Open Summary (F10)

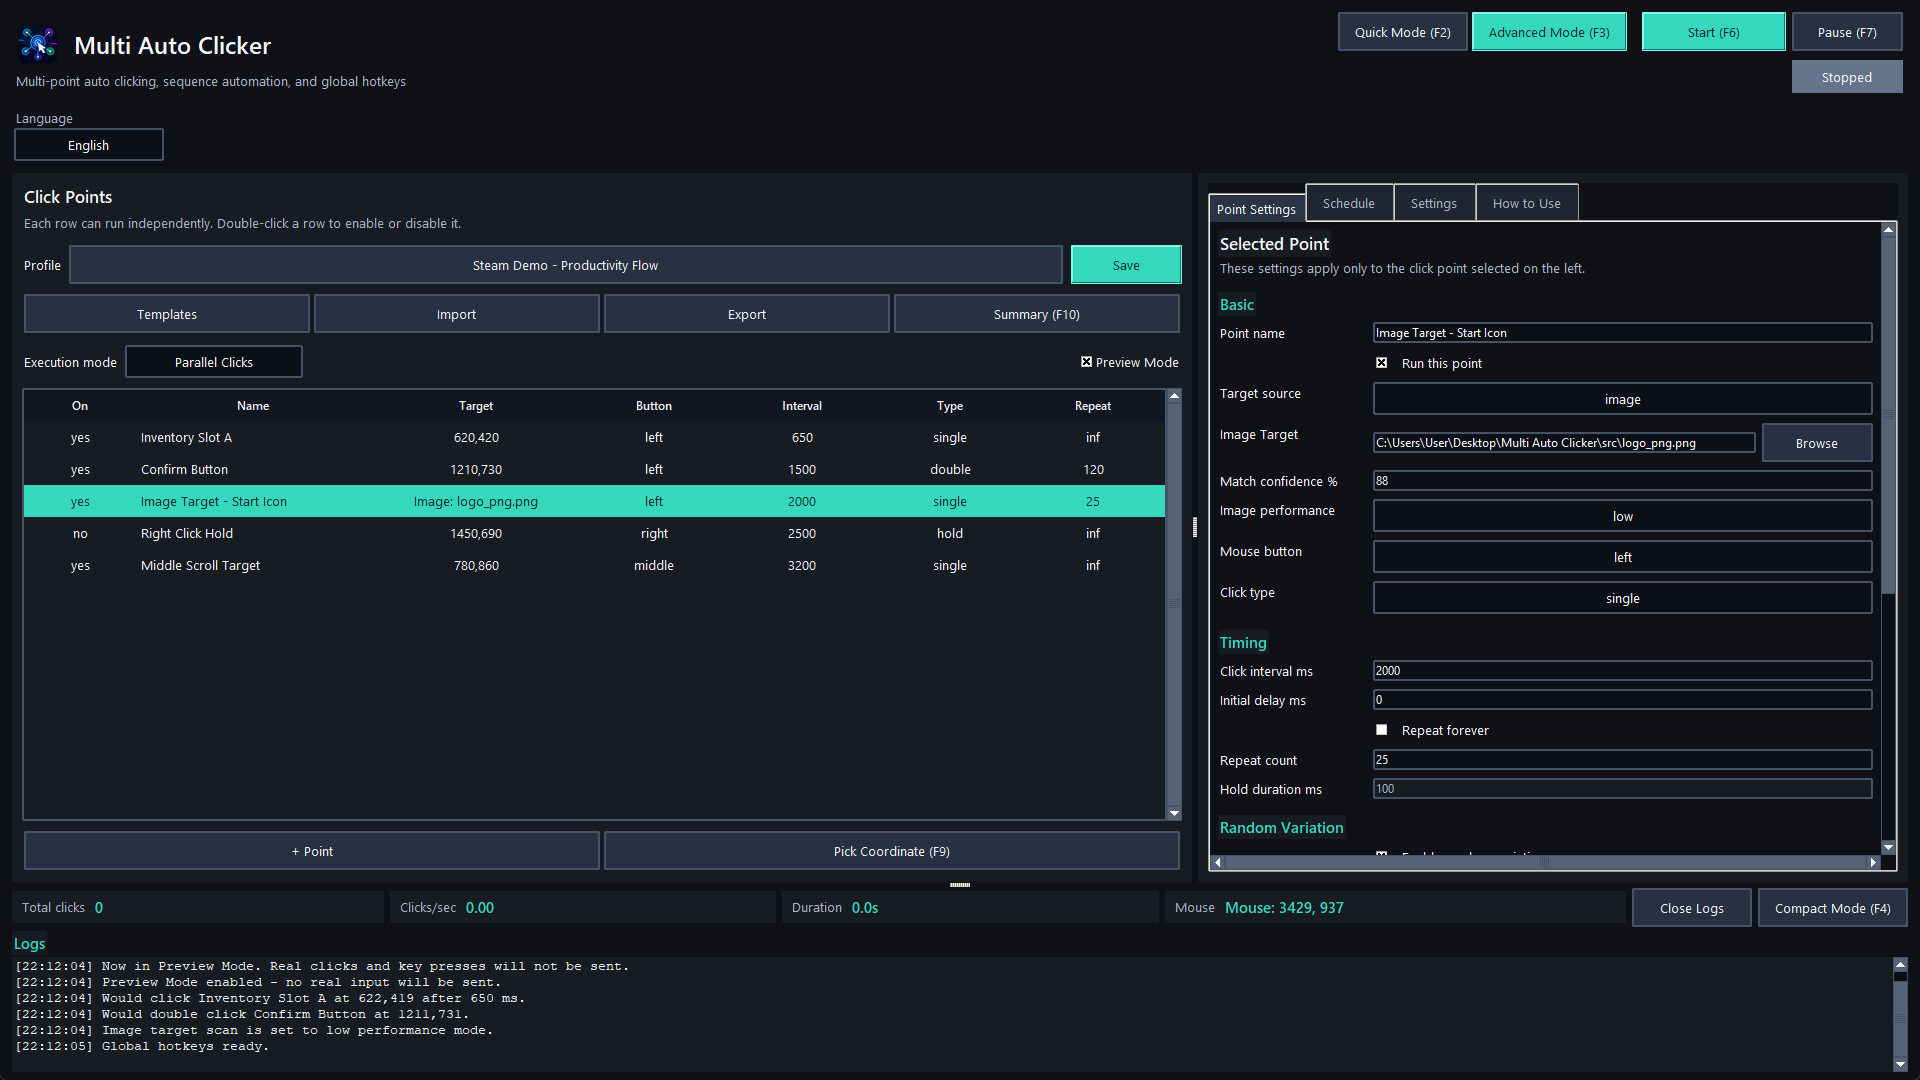1036,314
